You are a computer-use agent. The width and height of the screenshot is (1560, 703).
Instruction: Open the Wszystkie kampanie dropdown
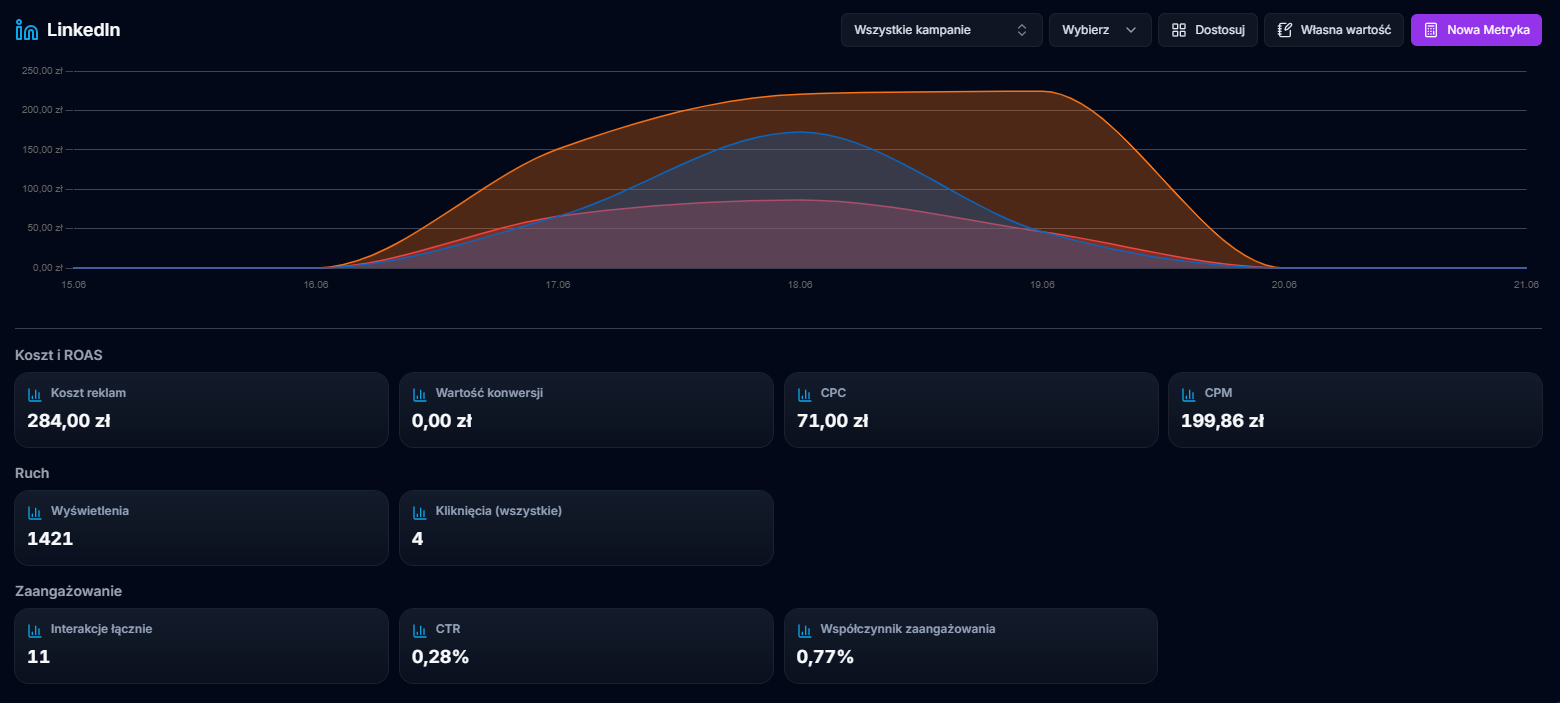point(940,30)
